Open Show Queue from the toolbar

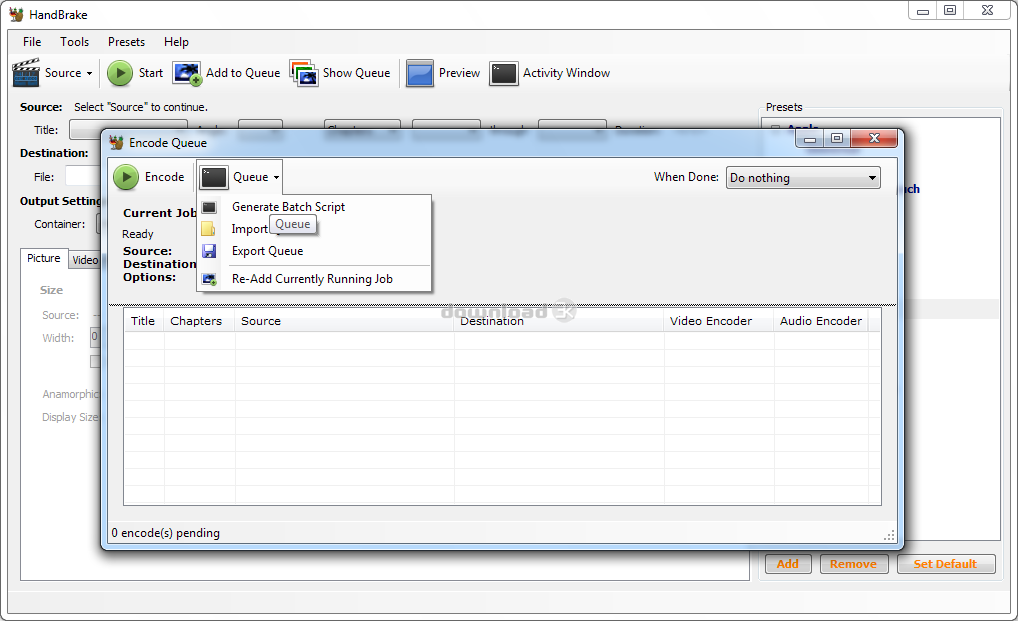click(304, 73)
